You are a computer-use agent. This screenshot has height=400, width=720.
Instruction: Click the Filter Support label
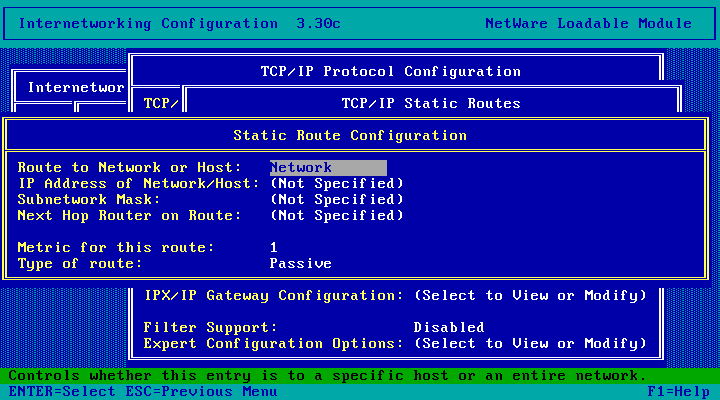(x=211, y=327)
